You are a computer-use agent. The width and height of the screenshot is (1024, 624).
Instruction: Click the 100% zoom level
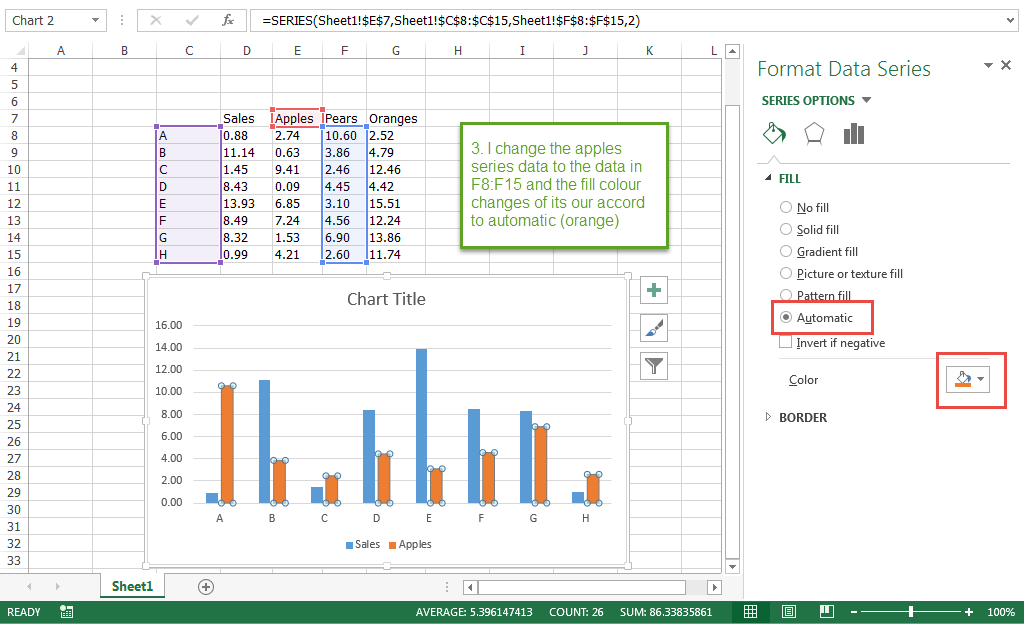pyautogui.click(x=1000, y=612)
